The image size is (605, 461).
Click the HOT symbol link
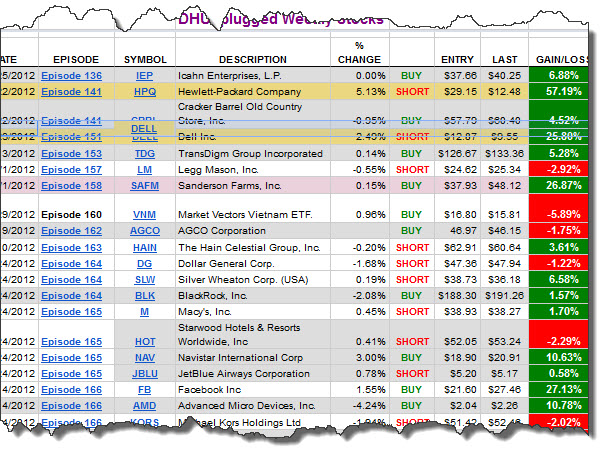tap(145, 342)
